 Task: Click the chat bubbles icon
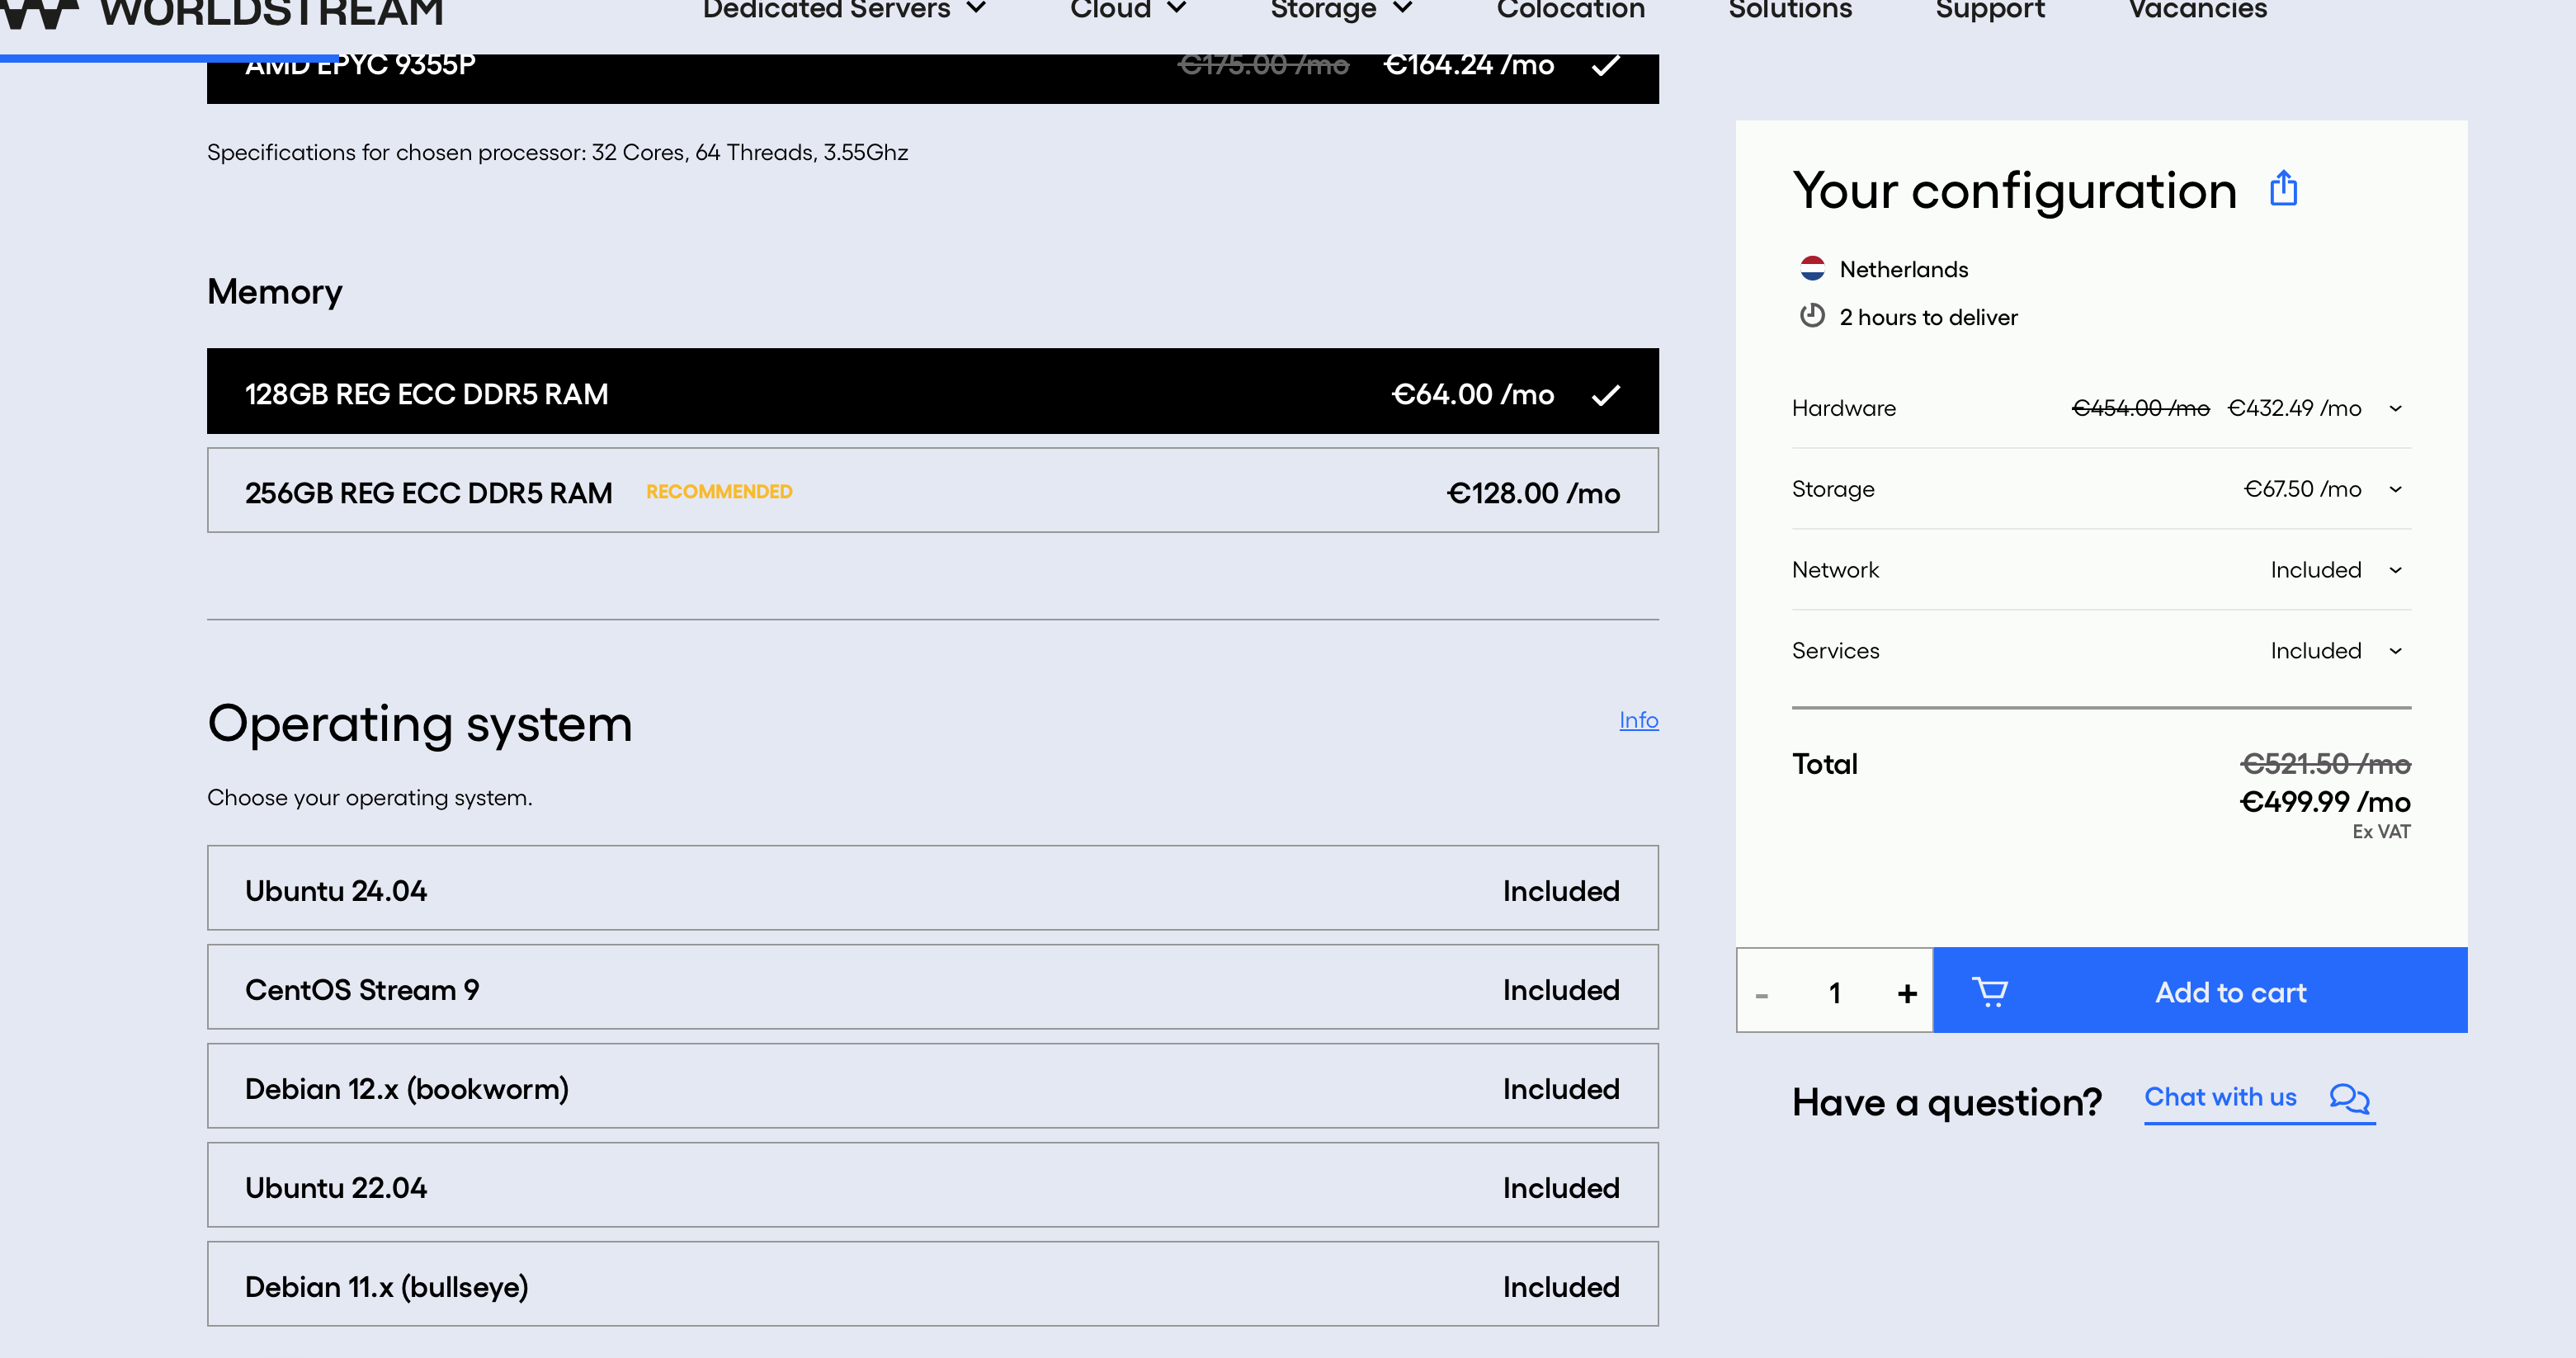2349,1098
